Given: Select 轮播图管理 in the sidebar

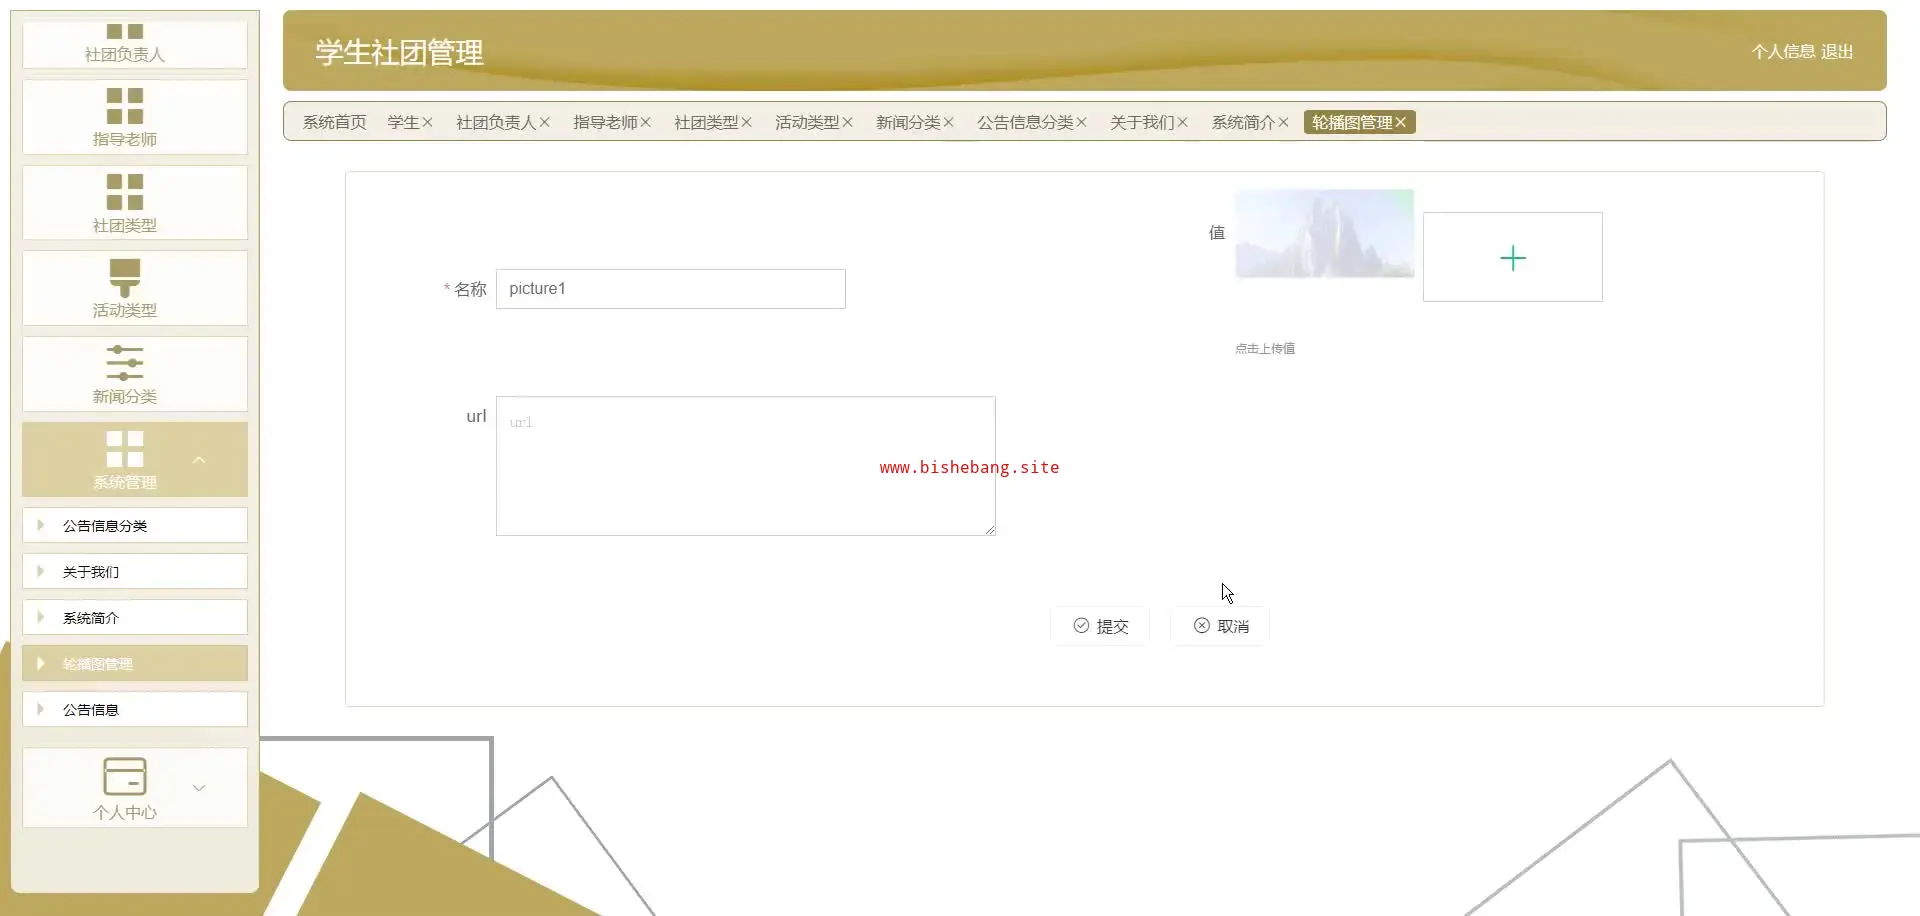Looking at the screenshot, I should coord(135,663).
